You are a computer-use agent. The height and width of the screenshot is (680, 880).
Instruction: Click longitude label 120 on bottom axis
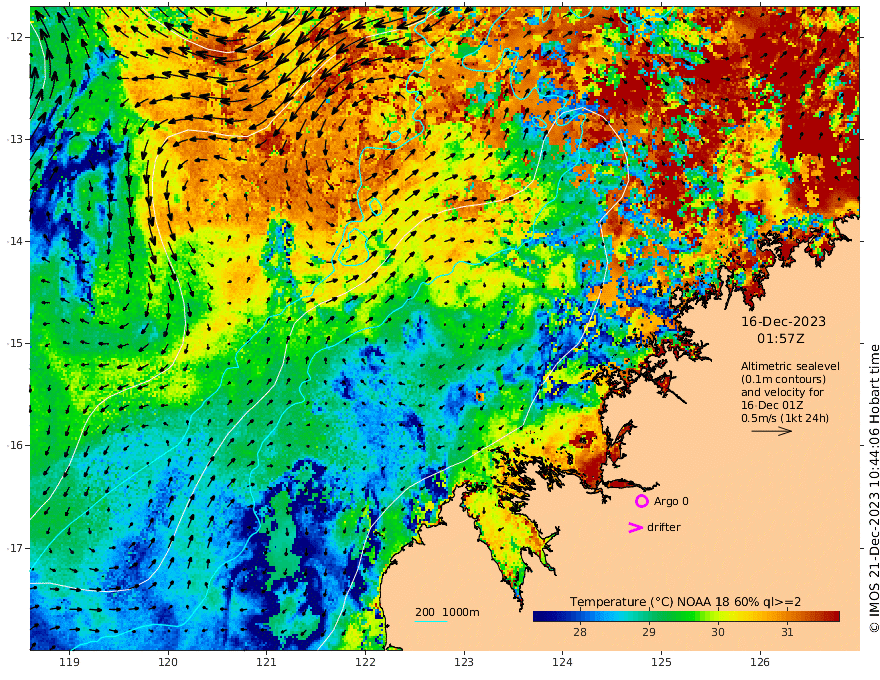pyautogui.click(x=168, y=663)
